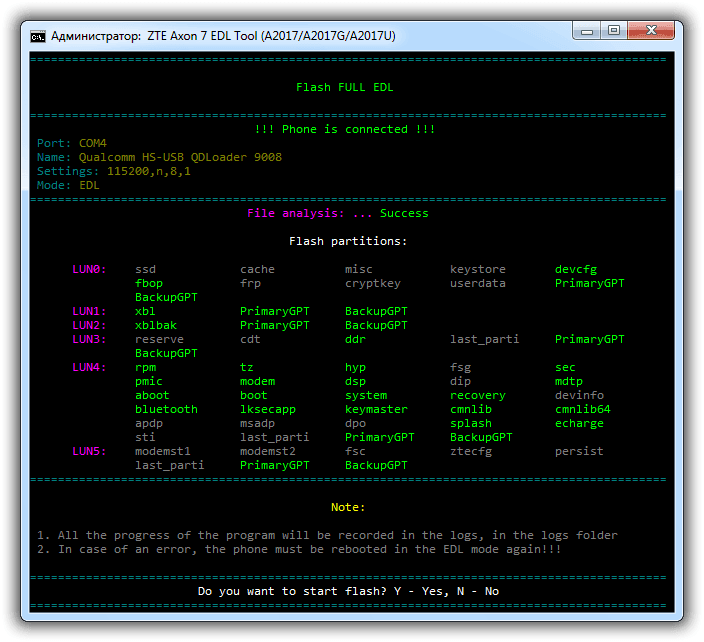Click the 'ssd' partition name
Viewport: 704px width, 642px height.
click(145, 269)
